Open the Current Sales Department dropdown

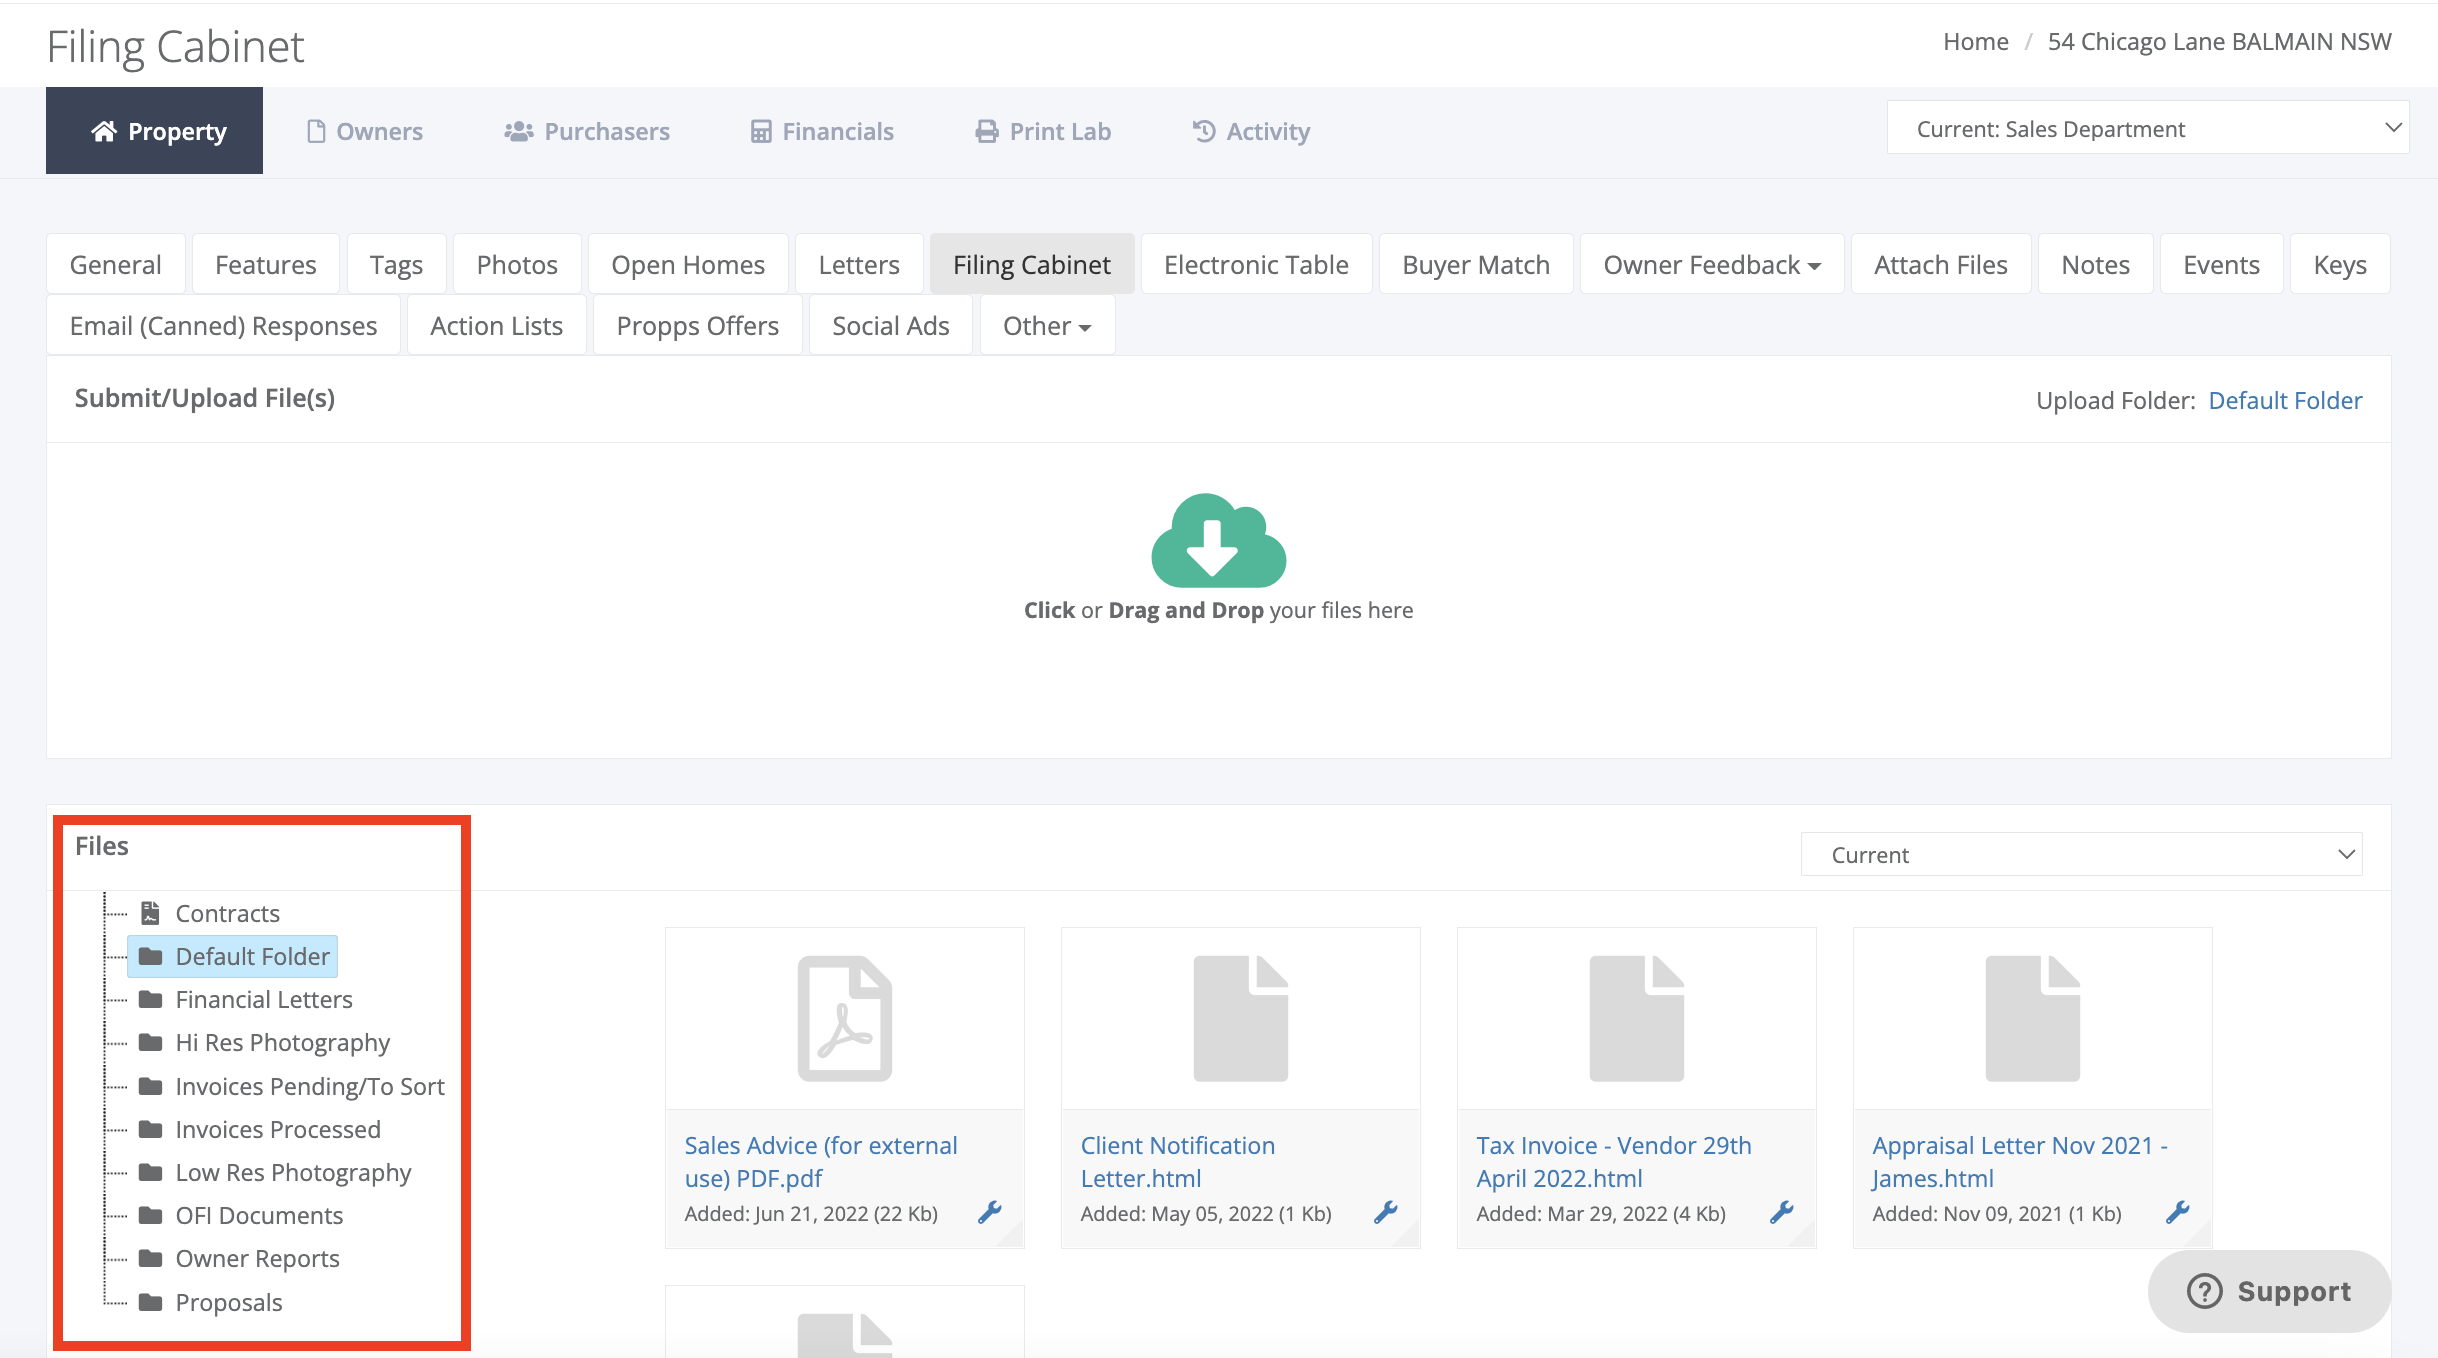(2148, 128)
